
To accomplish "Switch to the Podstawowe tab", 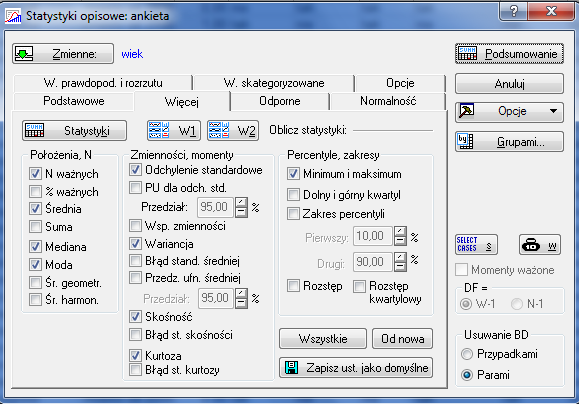I will click(x=73, y=101).
